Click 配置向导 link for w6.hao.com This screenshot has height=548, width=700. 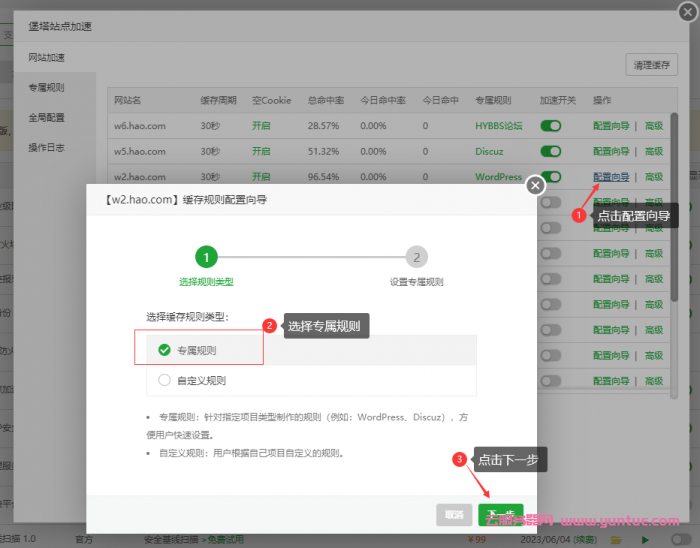(x=611, y=126)
